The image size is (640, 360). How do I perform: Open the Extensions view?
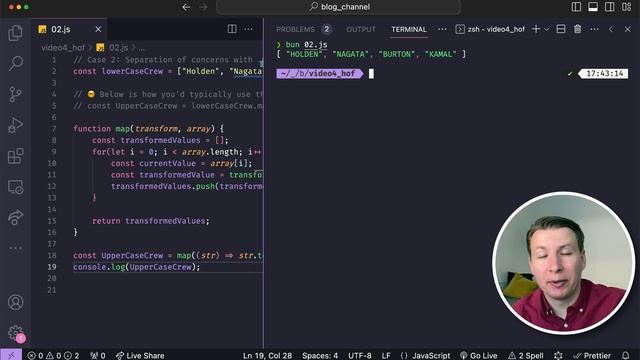16,156
